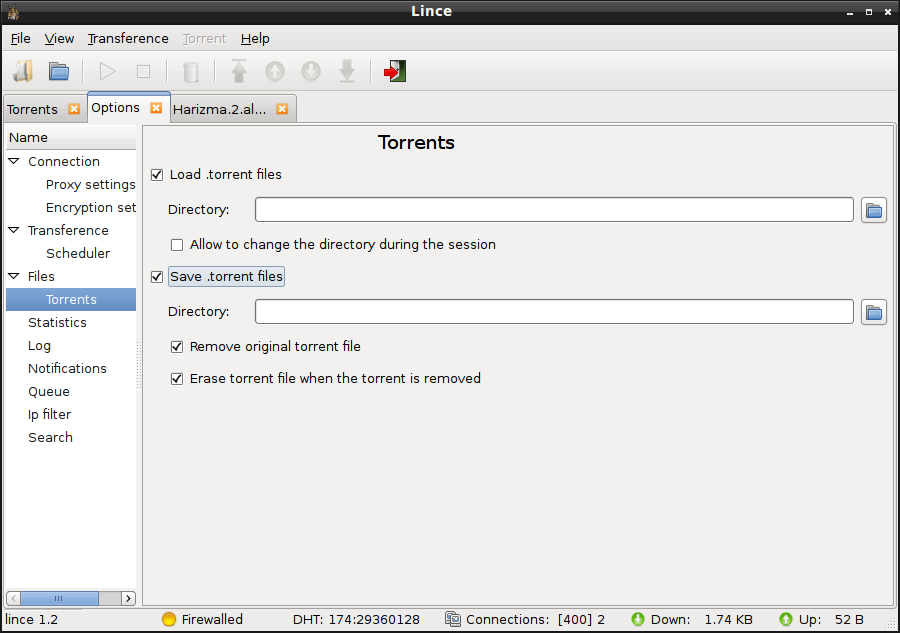Image resolution: width=900 pixels, height=633 pixels.
Task: Toggle the Save .torrent files checkbox
Action: (157, 277)
